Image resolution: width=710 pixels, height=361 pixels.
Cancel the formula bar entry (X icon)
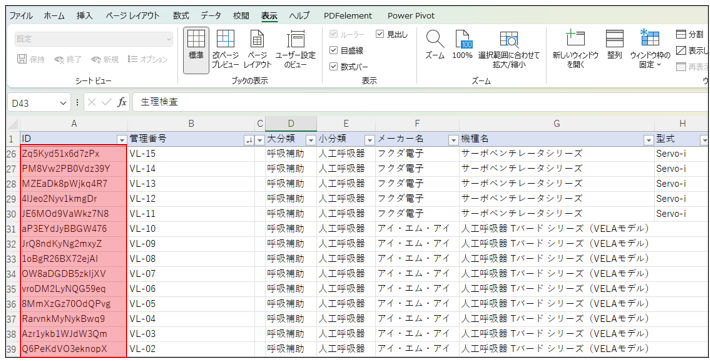(x=91, y=102)
